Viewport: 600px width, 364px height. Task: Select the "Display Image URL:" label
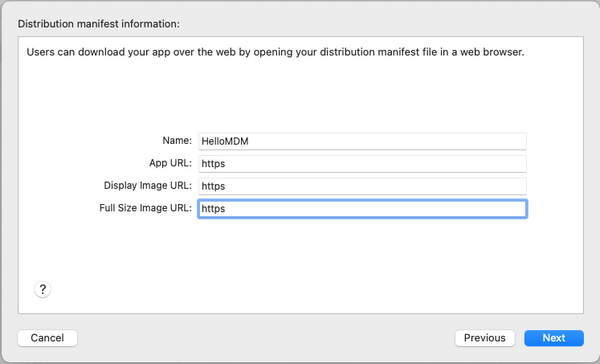[x=148, y=186]
